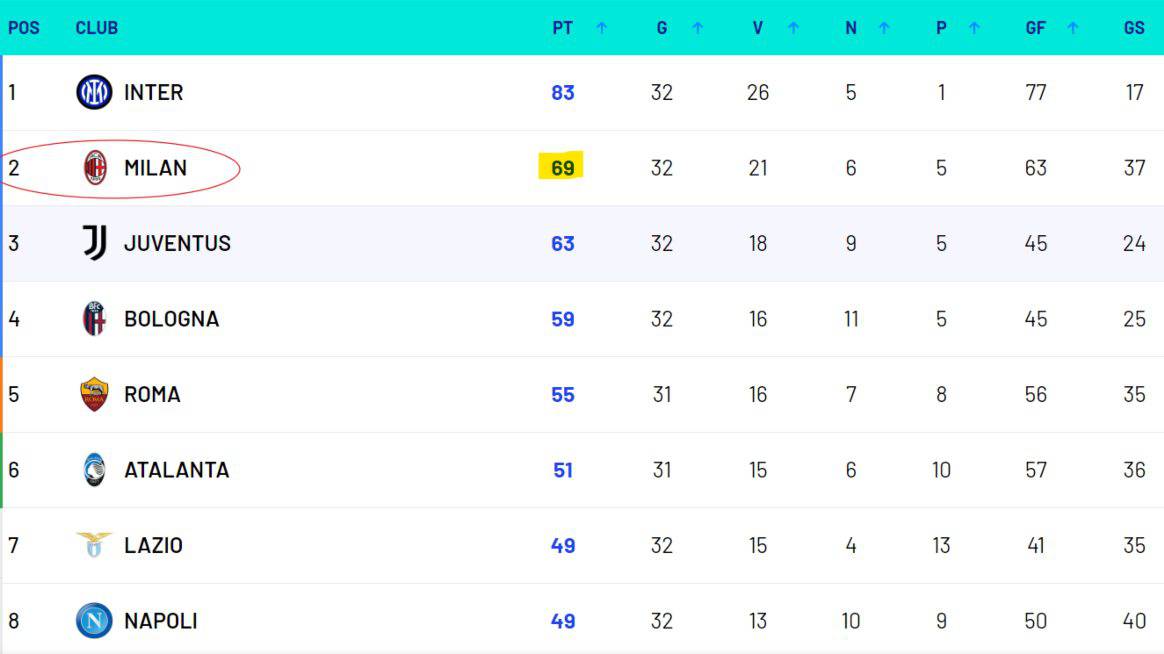
Task: Select the Inter club crest
Action: pyautogui.click(x=94, y=92)
